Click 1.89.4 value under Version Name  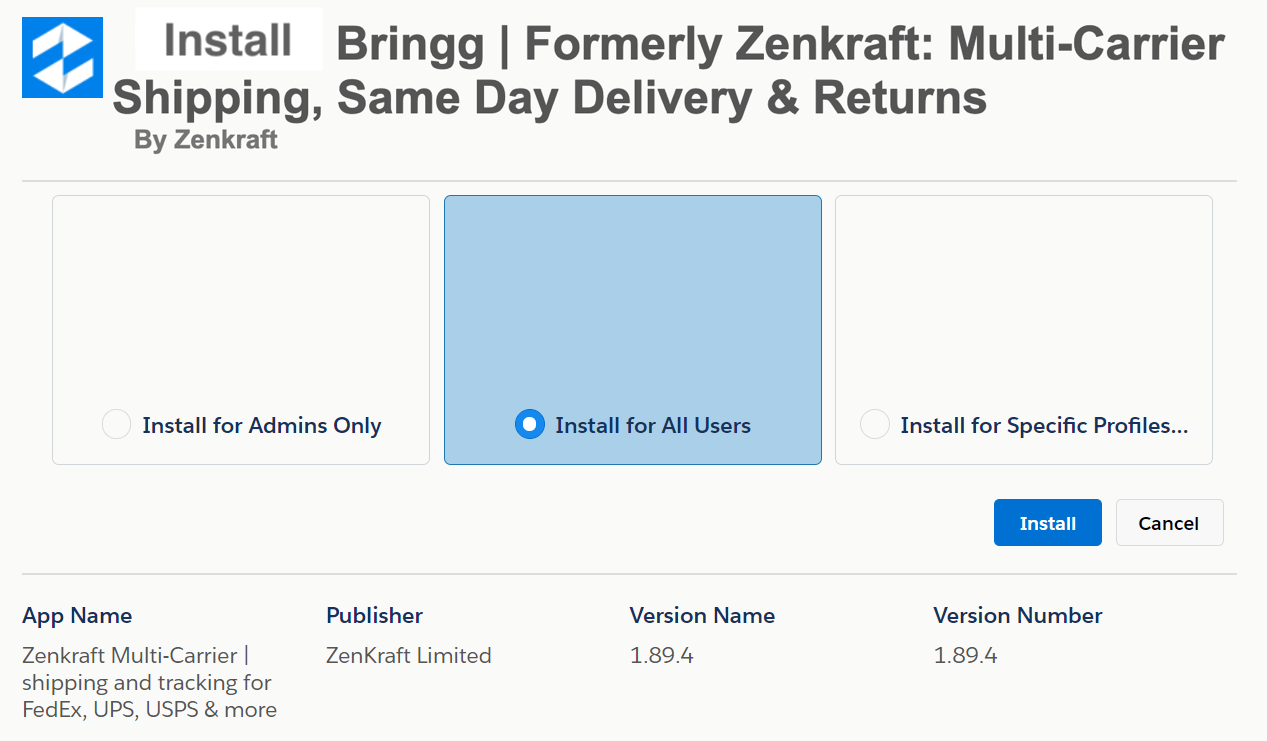(x=661, y=656)
